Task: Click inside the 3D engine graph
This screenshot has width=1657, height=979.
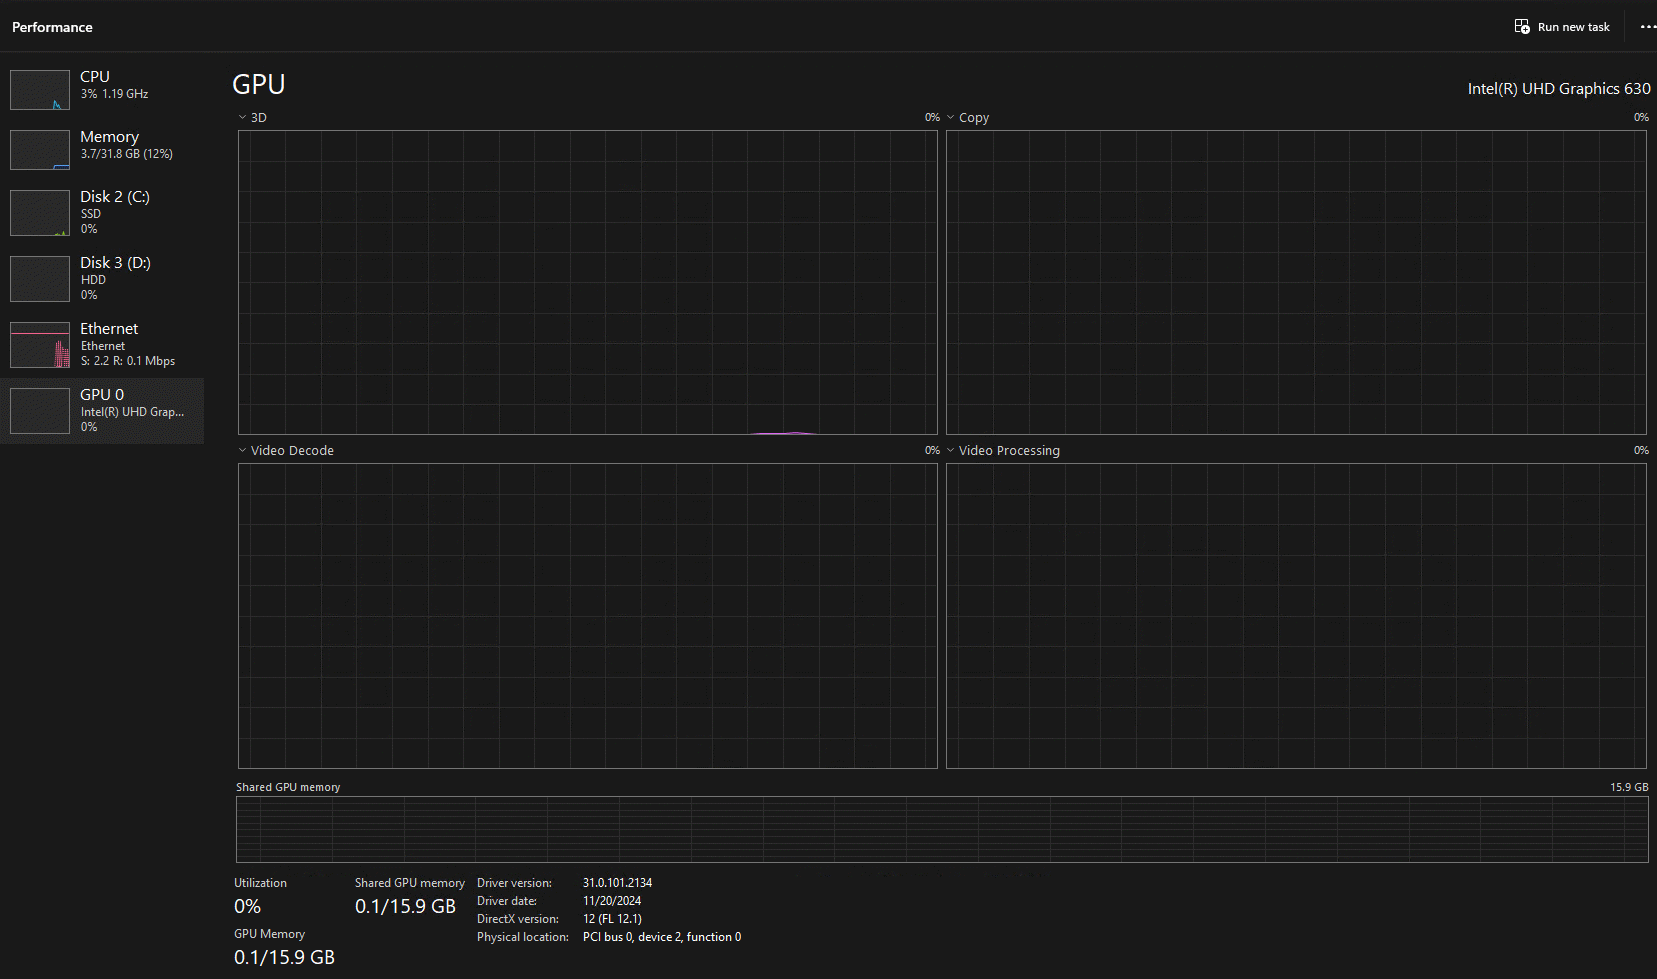Action: point(587,282)
